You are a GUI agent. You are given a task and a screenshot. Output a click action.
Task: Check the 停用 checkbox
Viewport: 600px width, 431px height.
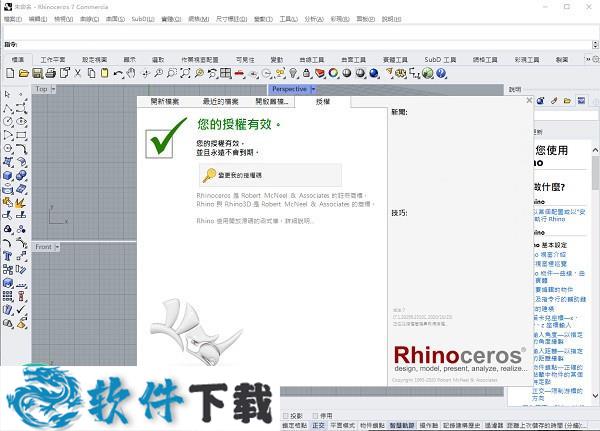(315, 416)
